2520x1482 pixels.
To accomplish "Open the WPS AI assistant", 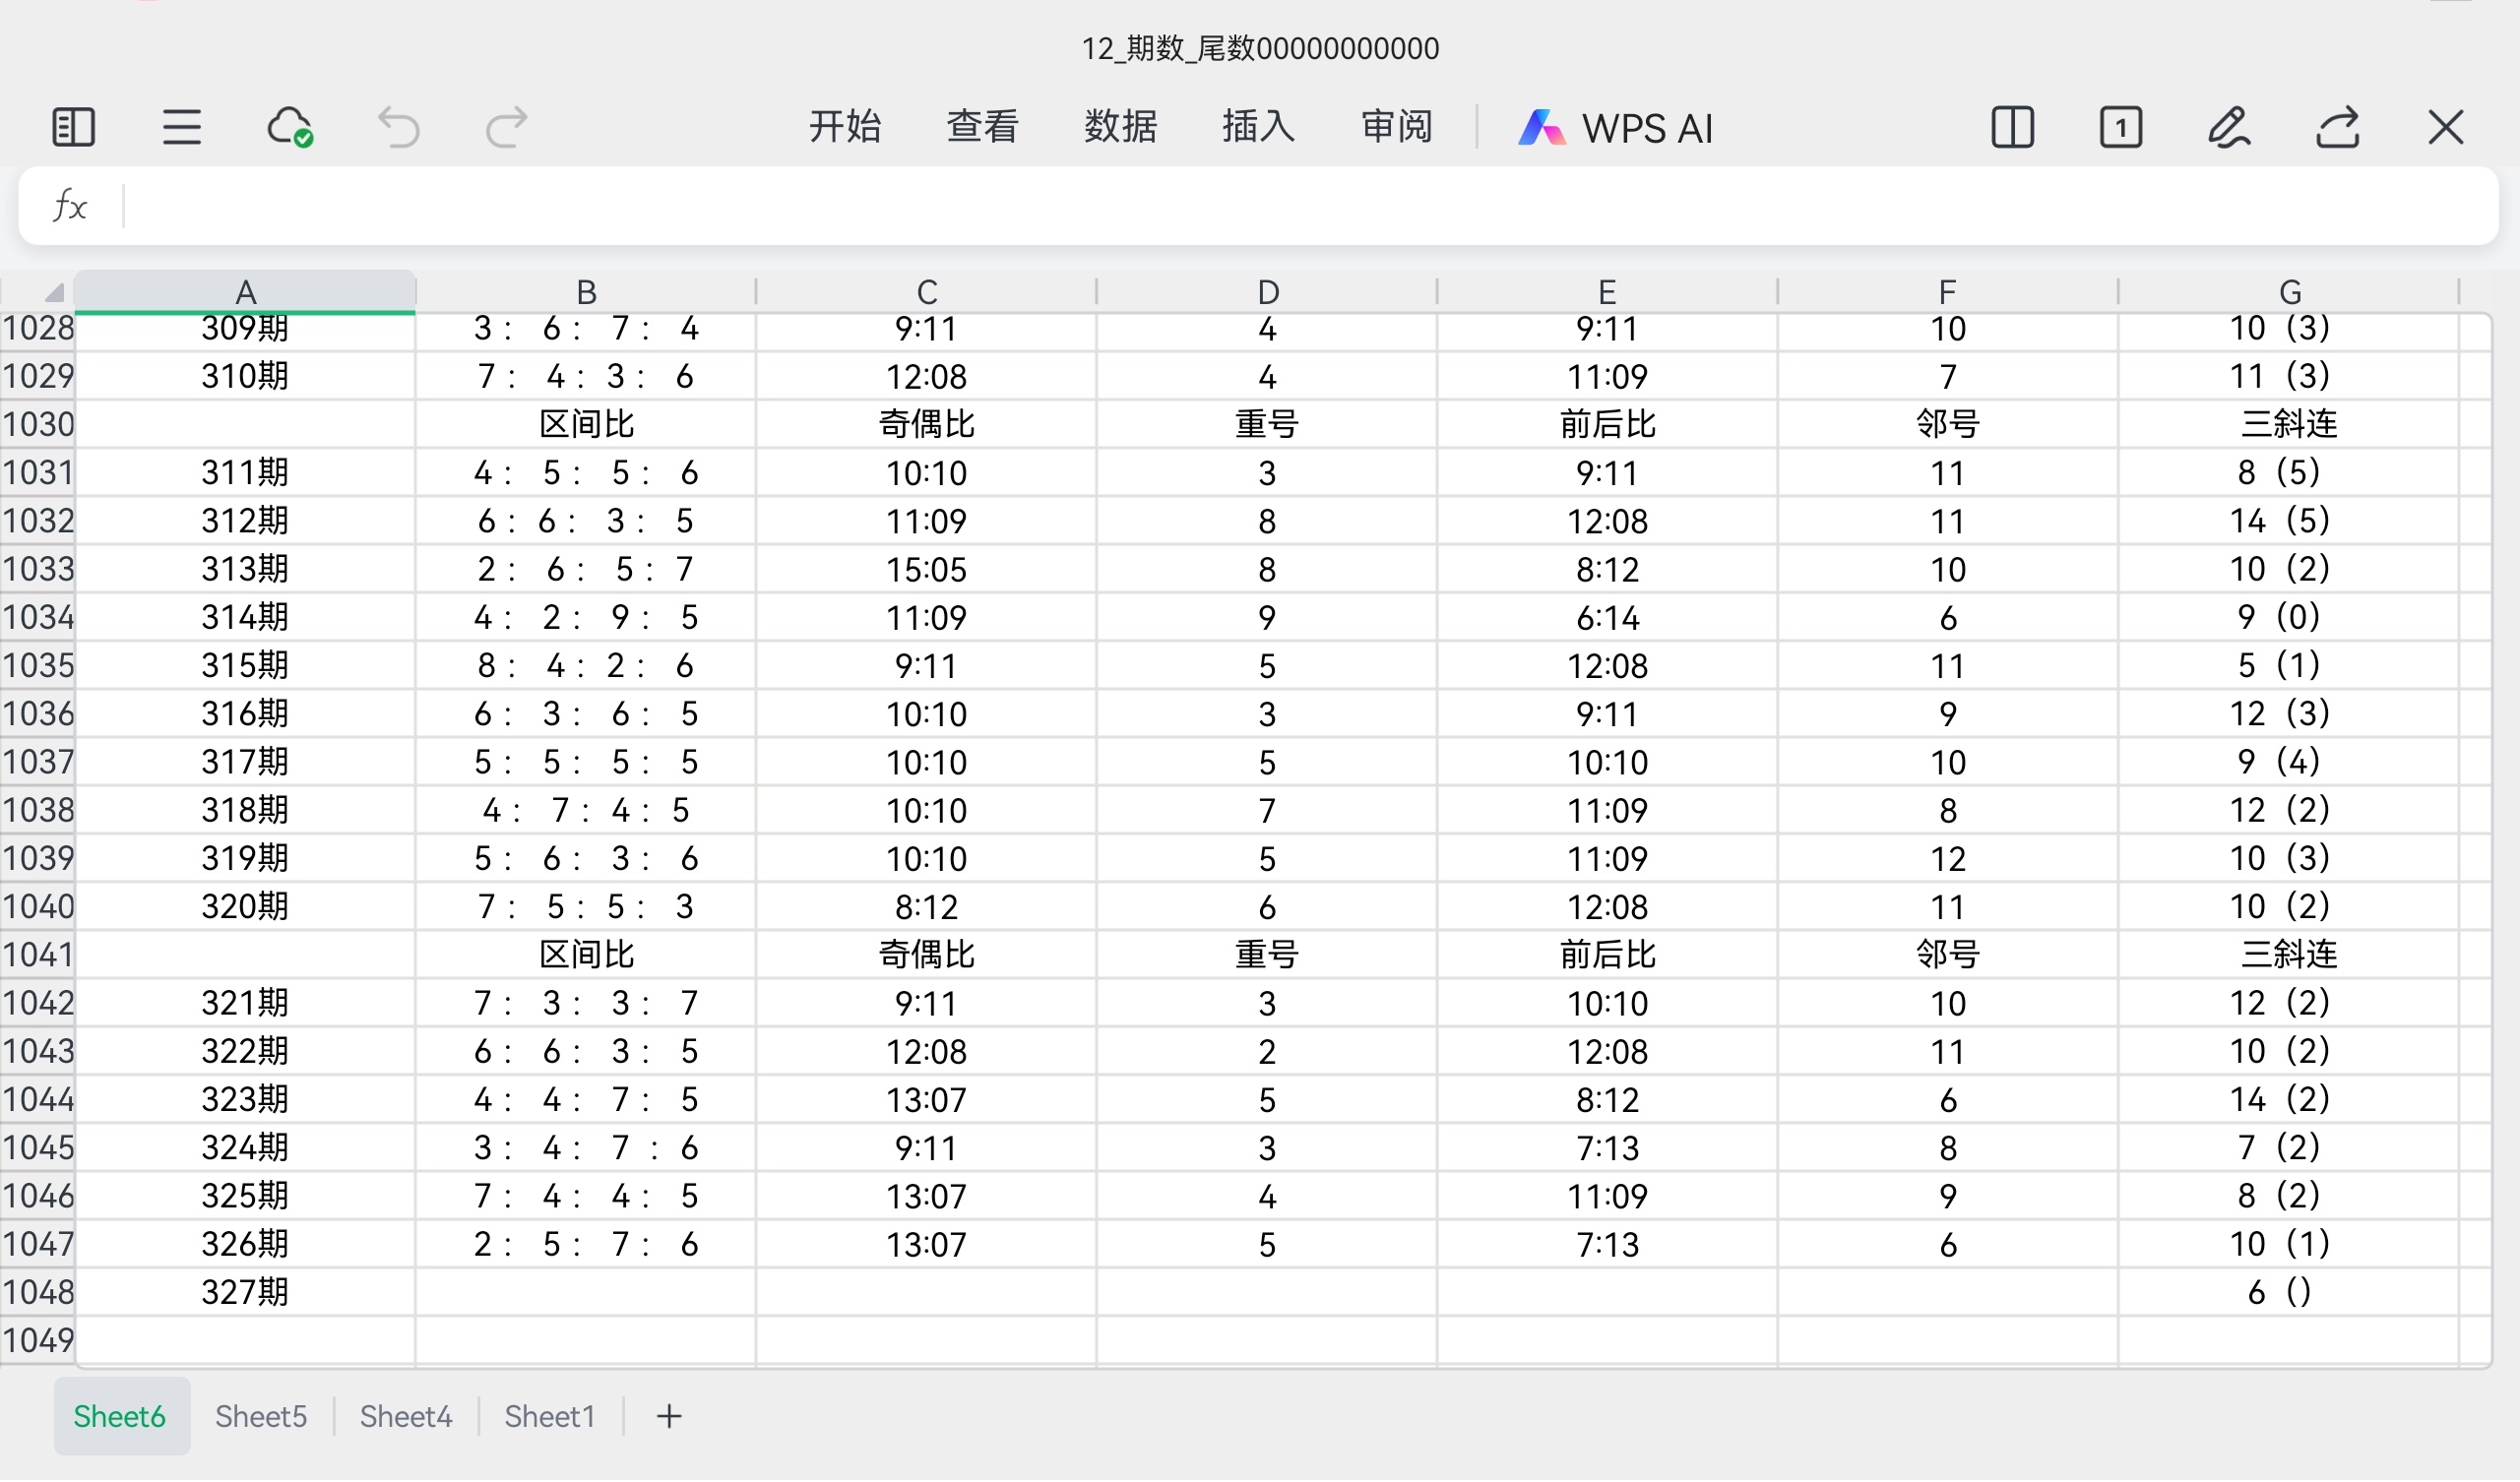I will pos(1616,128).
